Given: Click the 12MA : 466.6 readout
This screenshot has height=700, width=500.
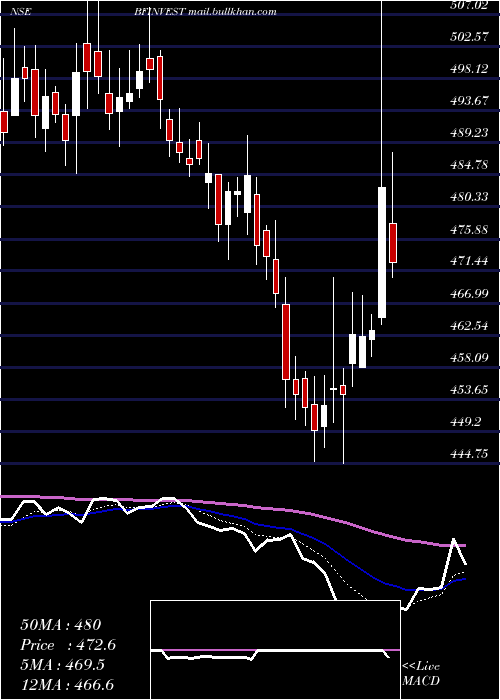Looking at the screenshot, I should tap(67, 685).
